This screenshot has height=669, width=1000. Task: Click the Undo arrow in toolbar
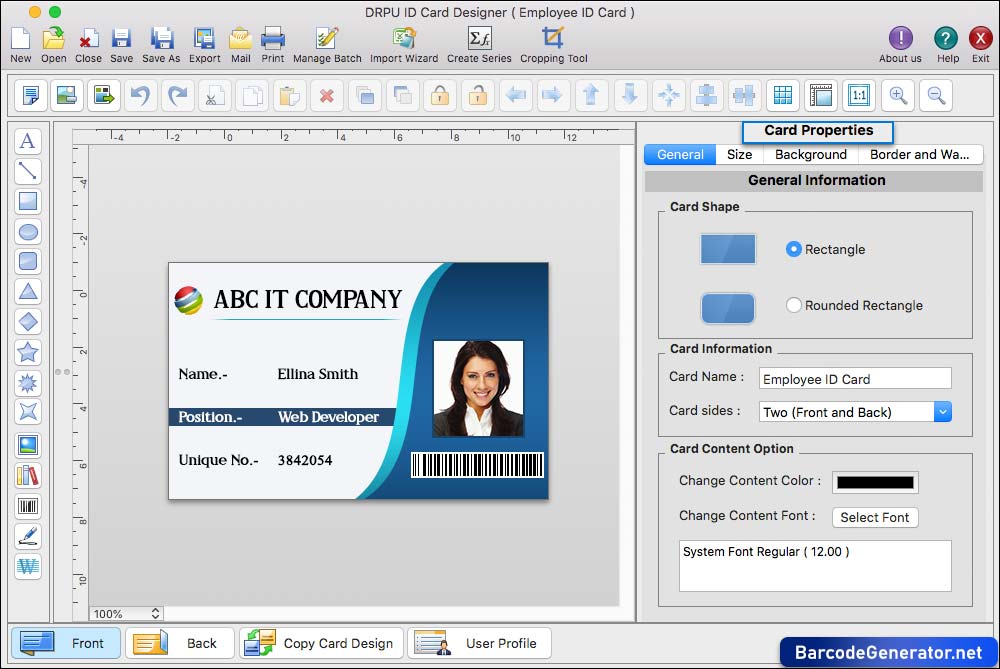140,95
